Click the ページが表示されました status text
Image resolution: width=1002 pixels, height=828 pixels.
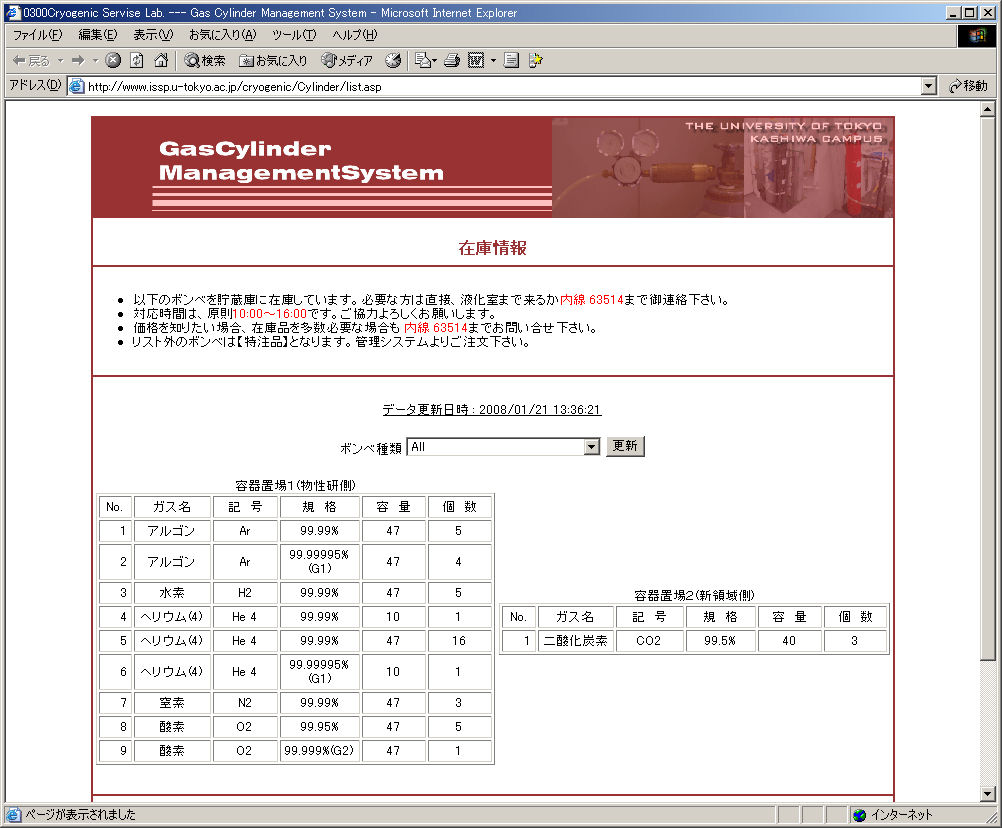[x=80, y=815]
